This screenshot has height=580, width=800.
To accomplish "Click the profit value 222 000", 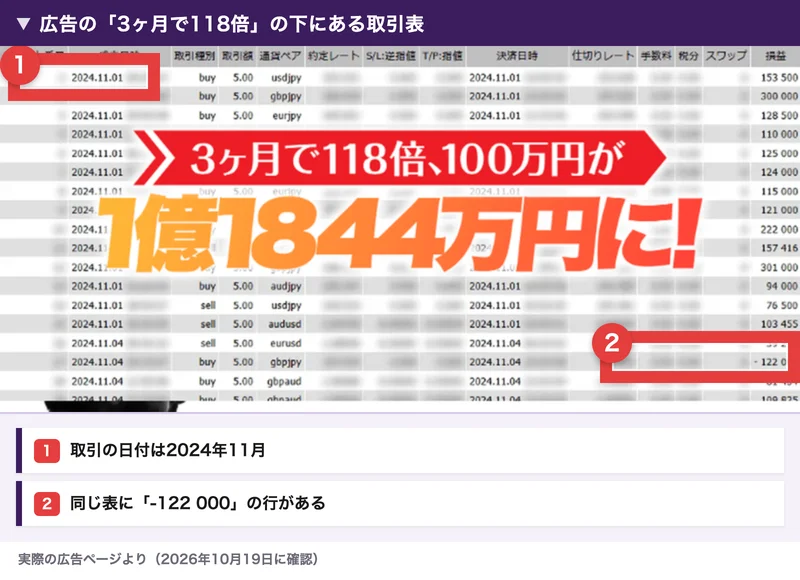I will pyautogui.click(x=779, y=230).
